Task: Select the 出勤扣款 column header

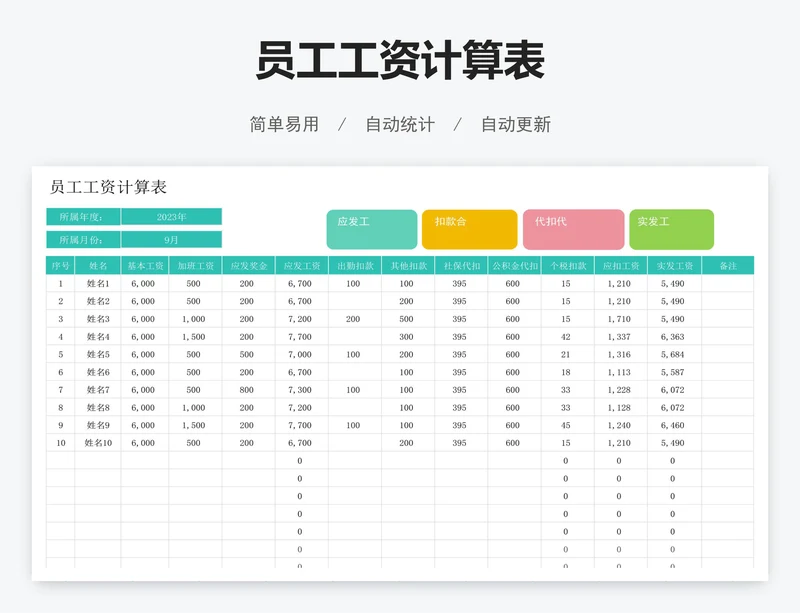Action: click(355, 265)
